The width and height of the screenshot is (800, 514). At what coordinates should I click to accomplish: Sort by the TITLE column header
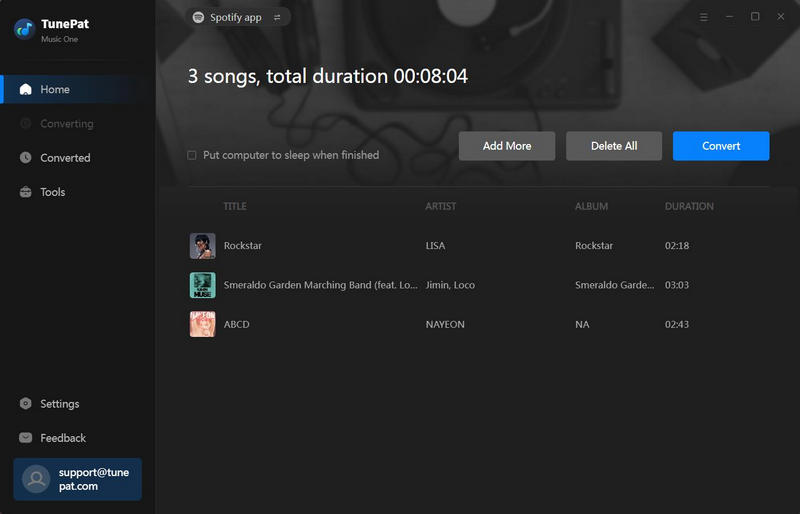coord(235,206)
